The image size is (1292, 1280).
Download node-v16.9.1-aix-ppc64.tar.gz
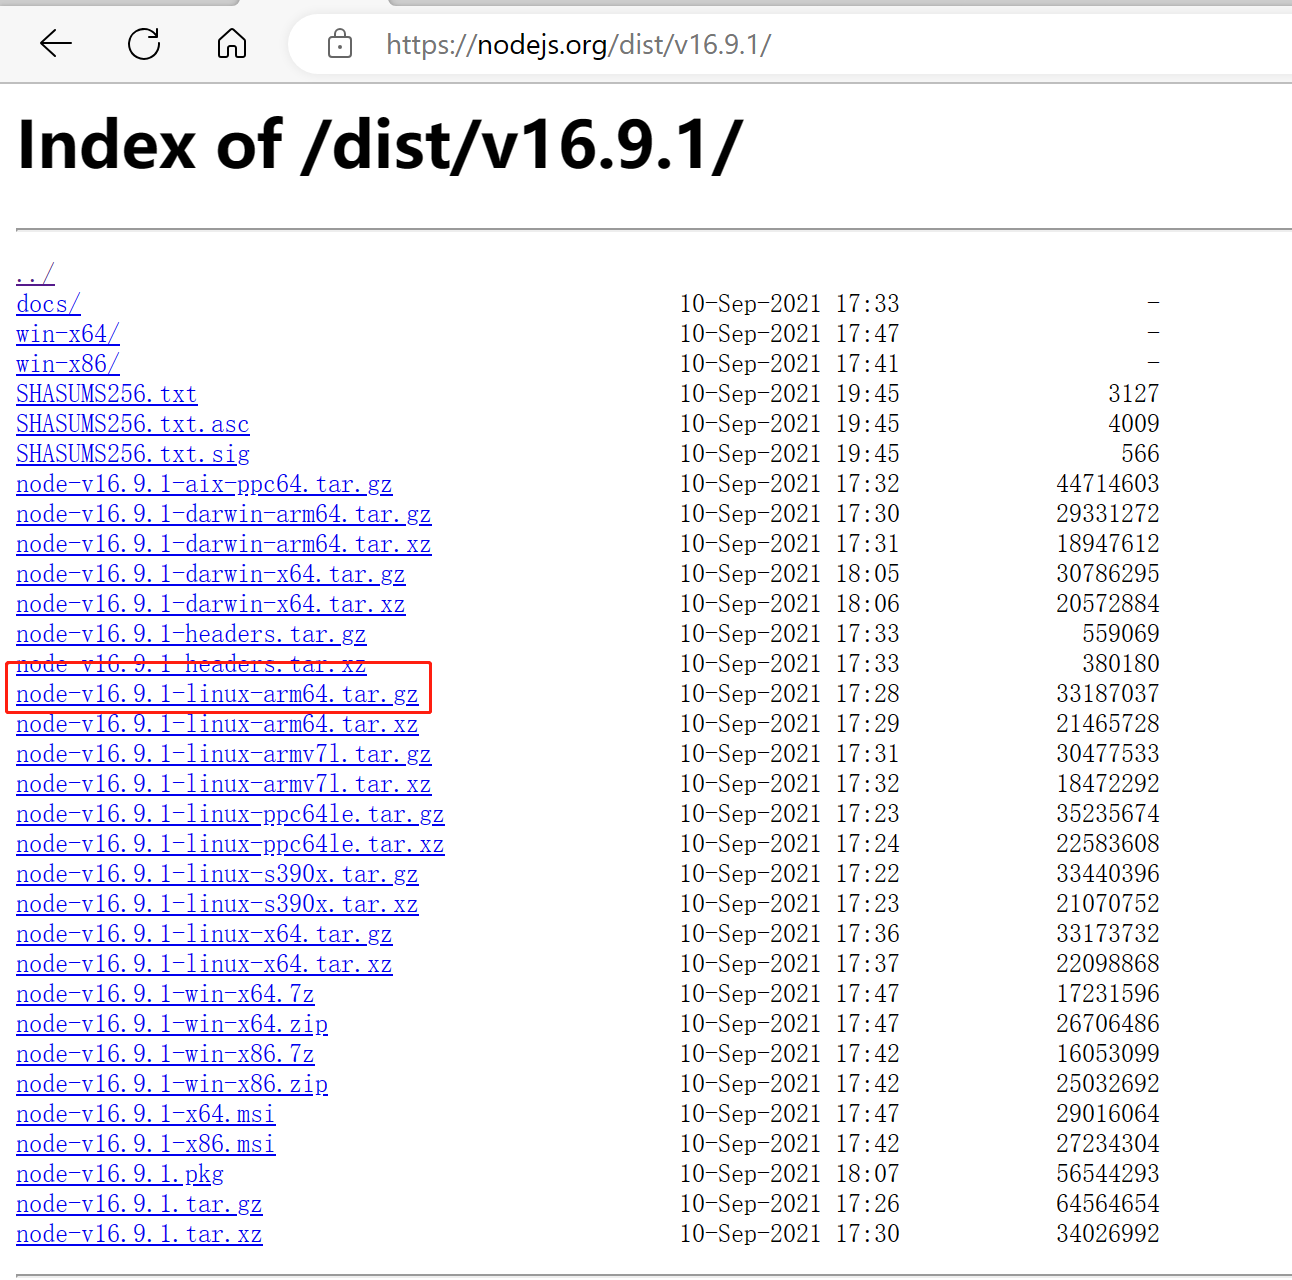pos(204,484)
